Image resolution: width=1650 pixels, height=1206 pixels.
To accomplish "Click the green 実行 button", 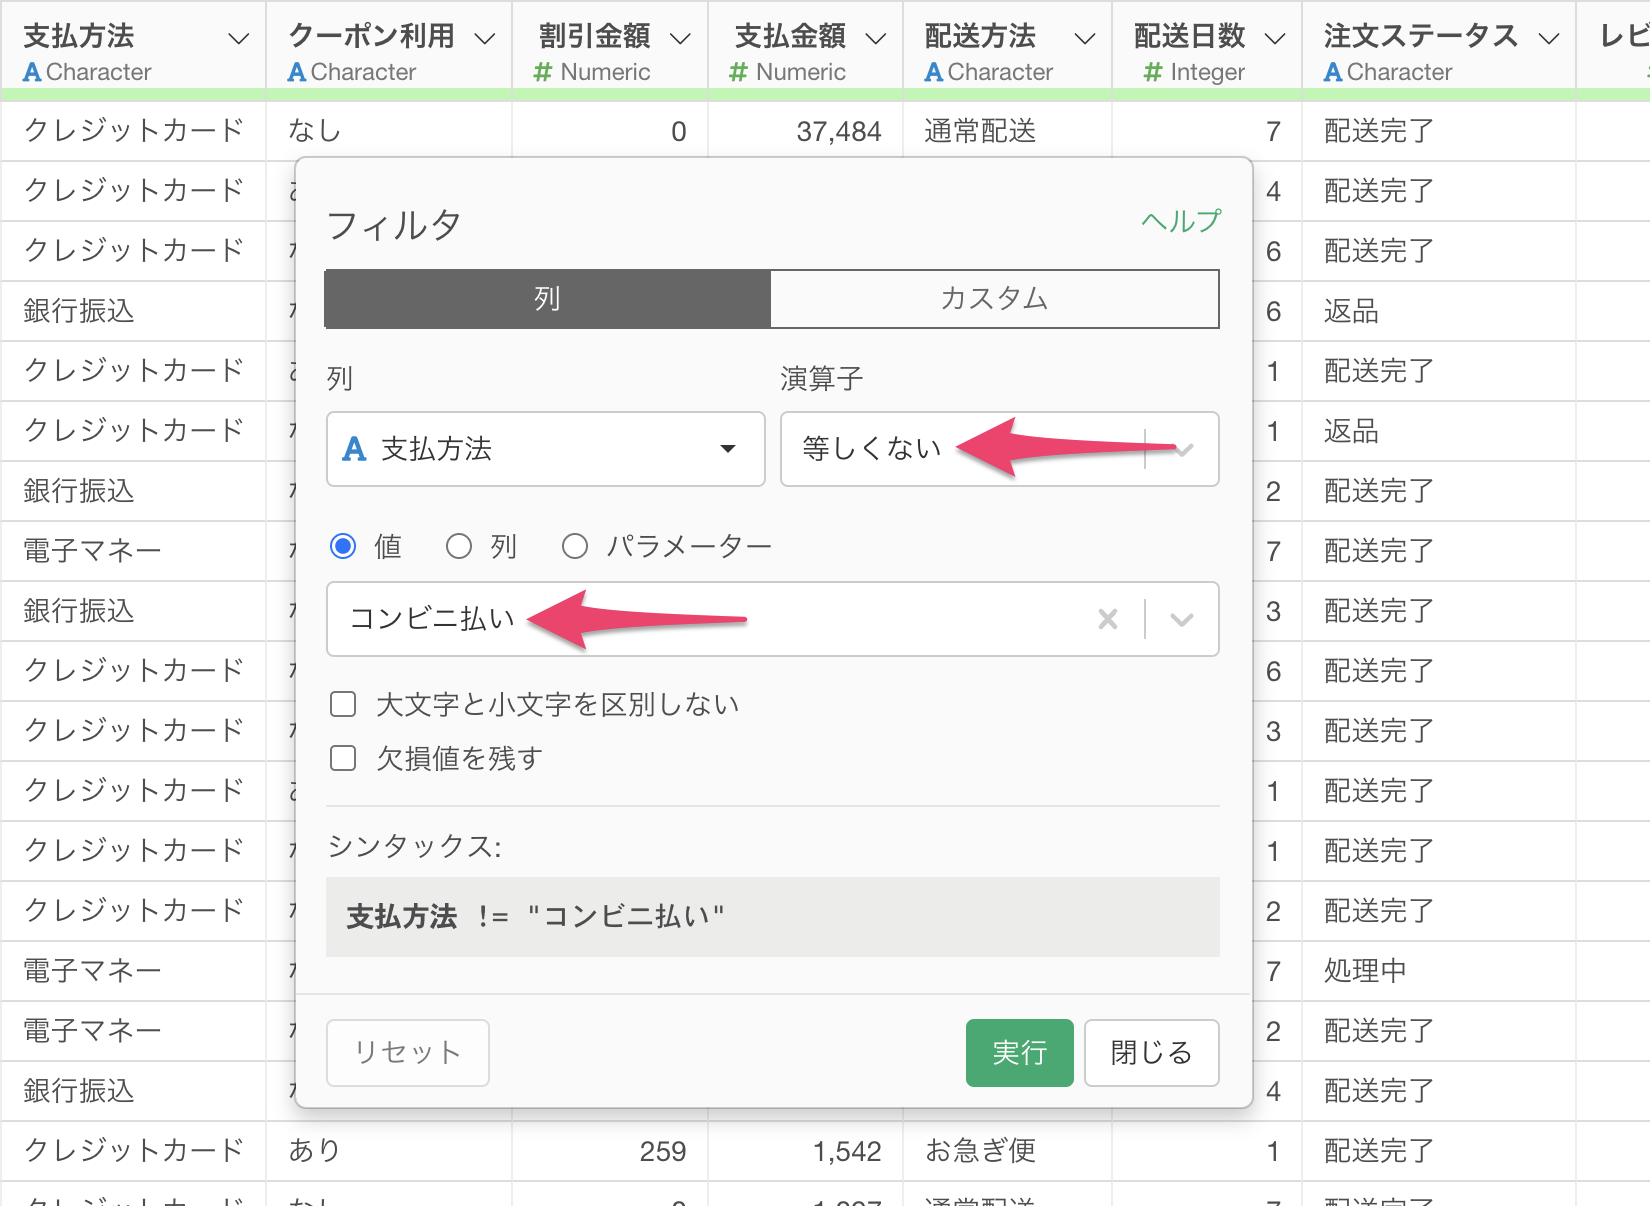I will (x=1019, y=1053).
